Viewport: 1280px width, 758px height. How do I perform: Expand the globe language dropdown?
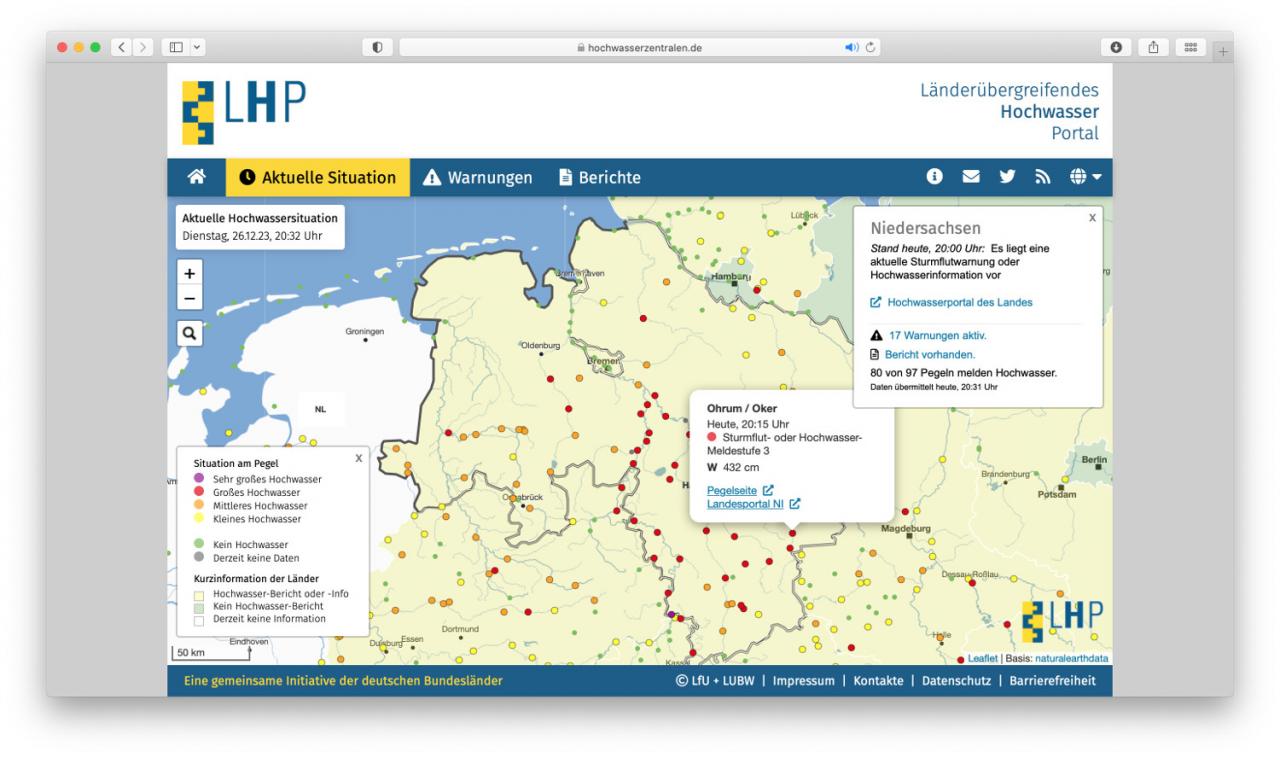pyautogui.click(x=1083, y=178)
